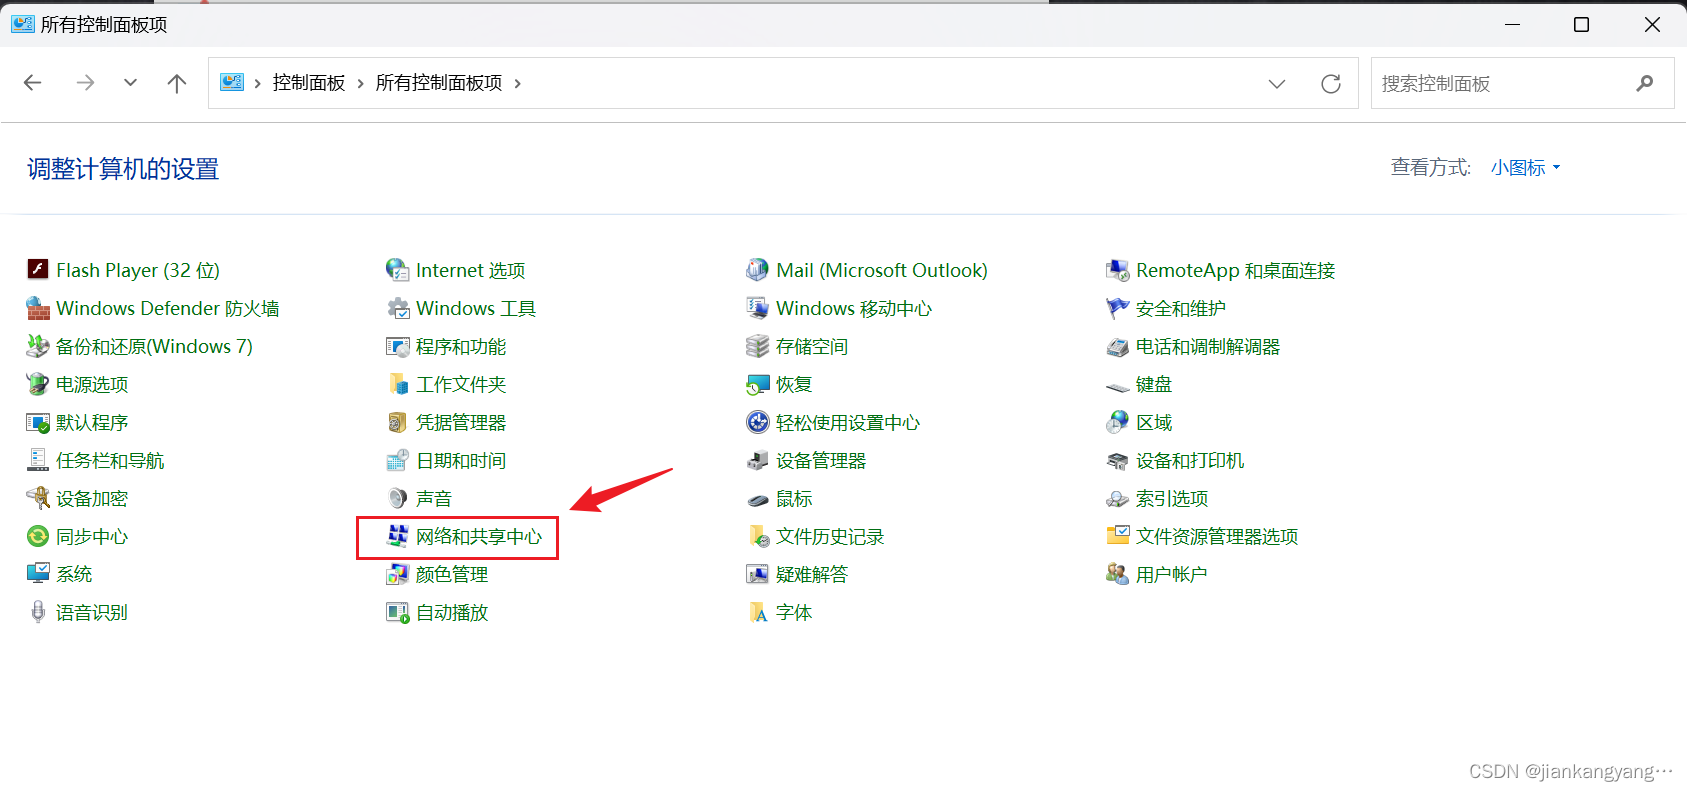Open the 设备和打印机 link
Screen dimensions: 1687x791
point(1190,460)
